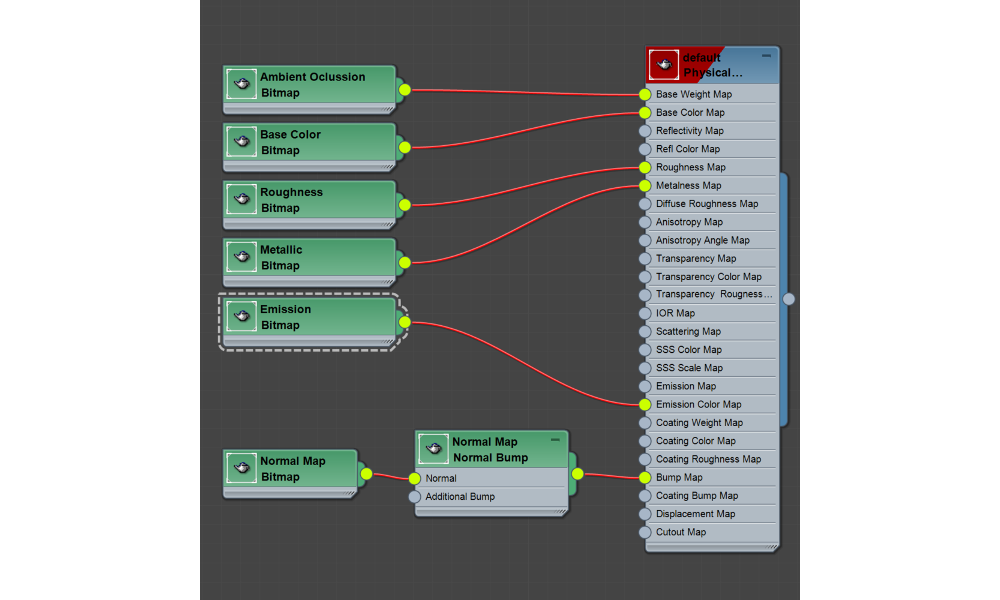Select the Coating Color Map slot

pyautogui.click(x=695, y=441)
